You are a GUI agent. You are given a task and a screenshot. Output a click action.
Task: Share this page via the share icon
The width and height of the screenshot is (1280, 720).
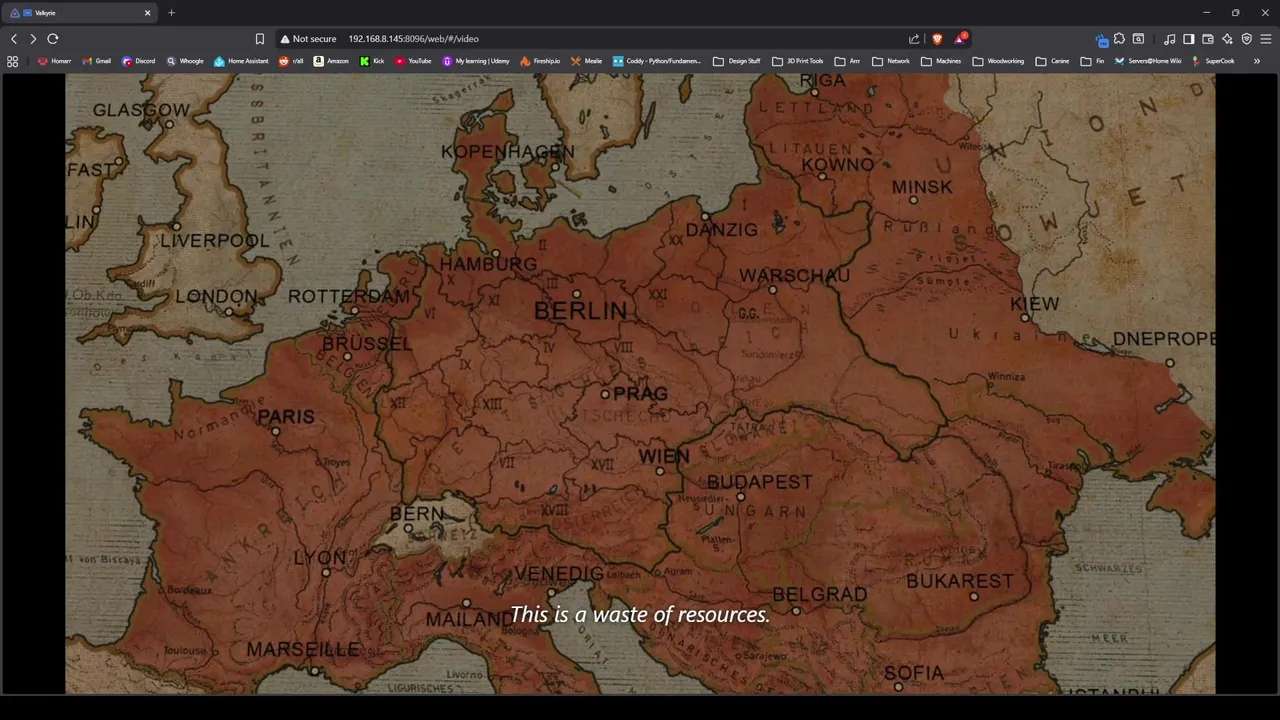[914, 39]
